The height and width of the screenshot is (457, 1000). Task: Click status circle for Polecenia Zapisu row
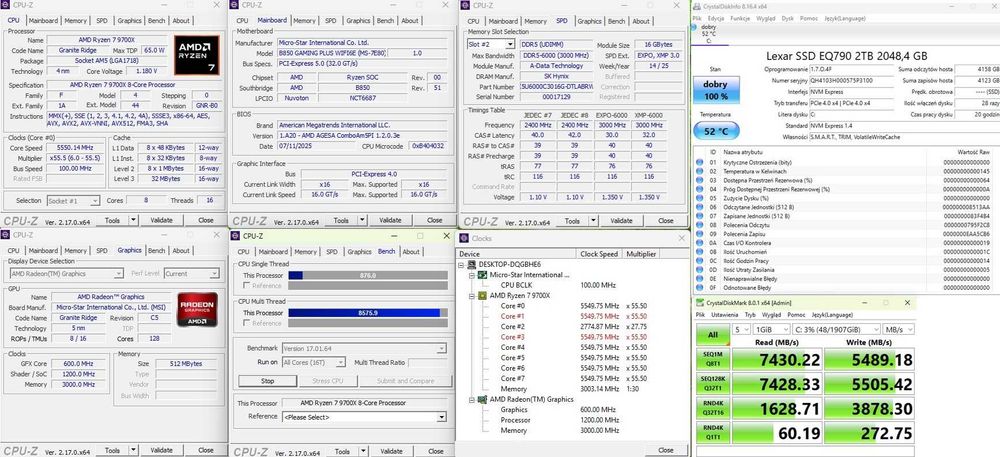(x=700, y=233)
